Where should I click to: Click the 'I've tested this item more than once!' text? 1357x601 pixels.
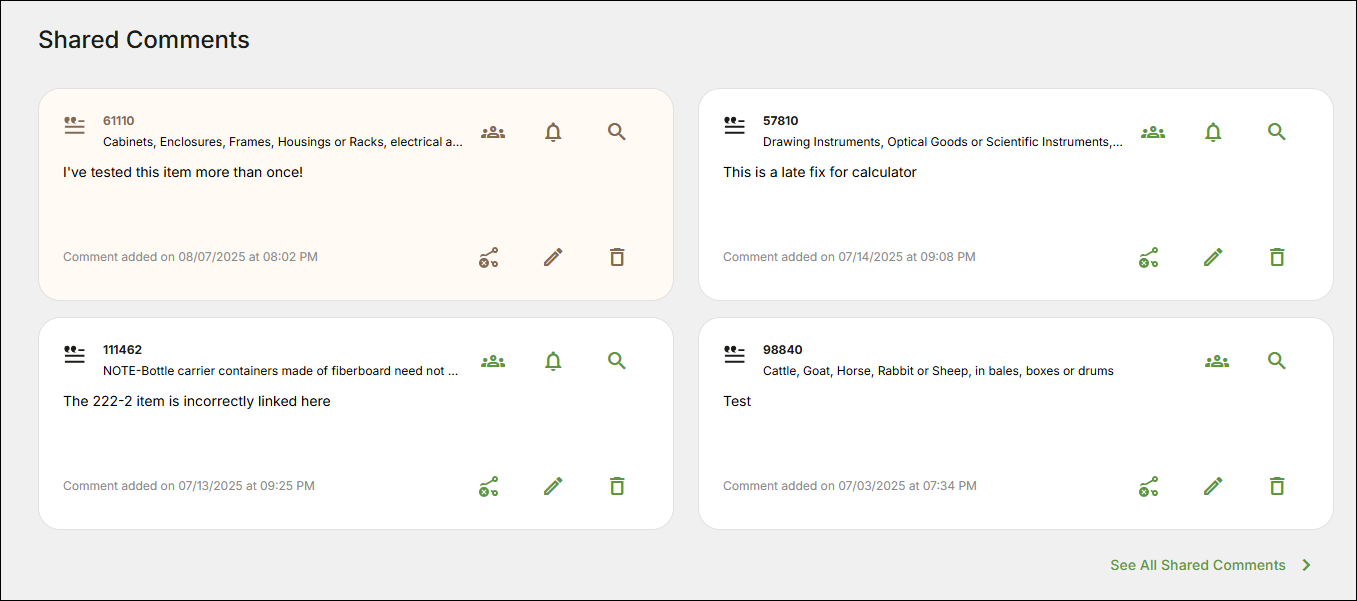point(183,172)
